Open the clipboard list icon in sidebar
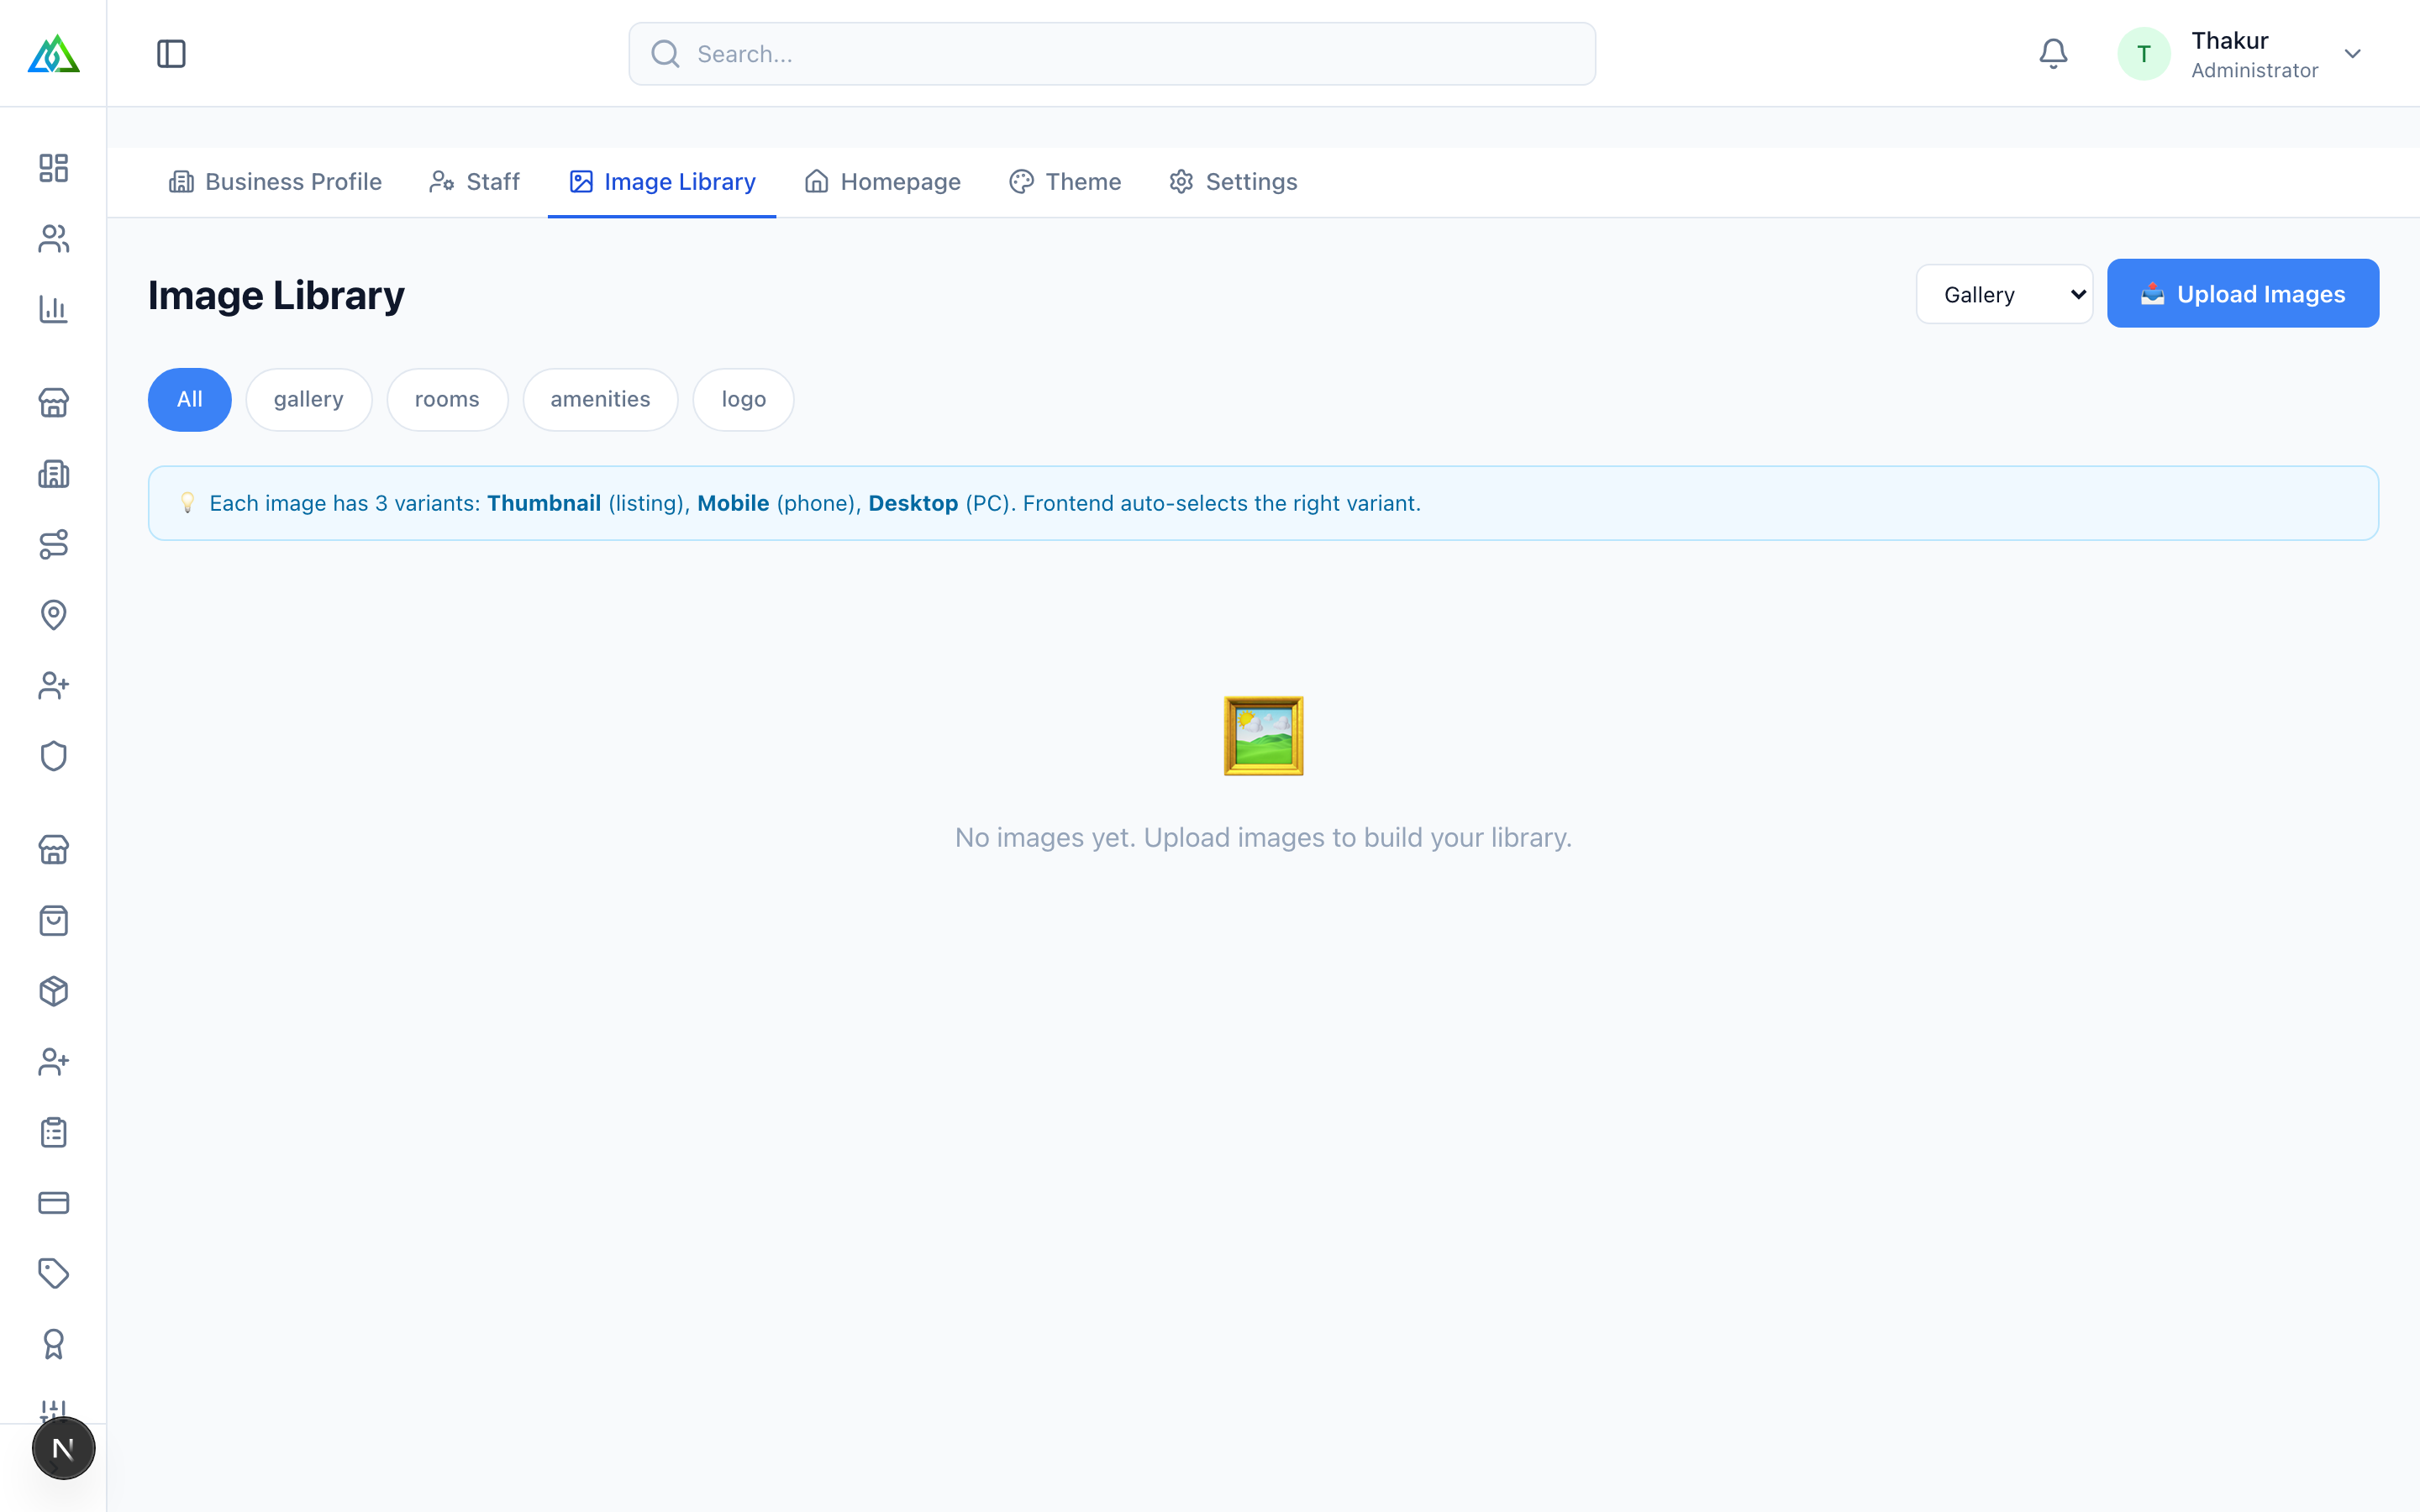This screenshot has height=1512, width=2420. 54,1132
